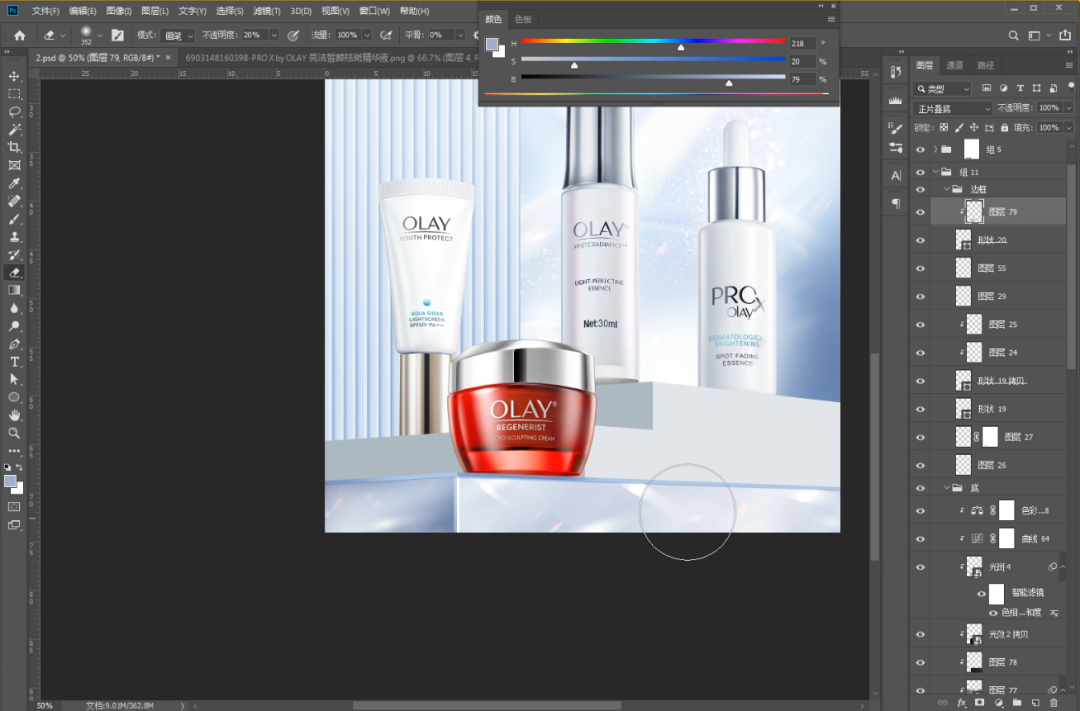This screenshot has height=711, width=1080.
Task: Click the search icon at top right
Action: [1013, 35]
